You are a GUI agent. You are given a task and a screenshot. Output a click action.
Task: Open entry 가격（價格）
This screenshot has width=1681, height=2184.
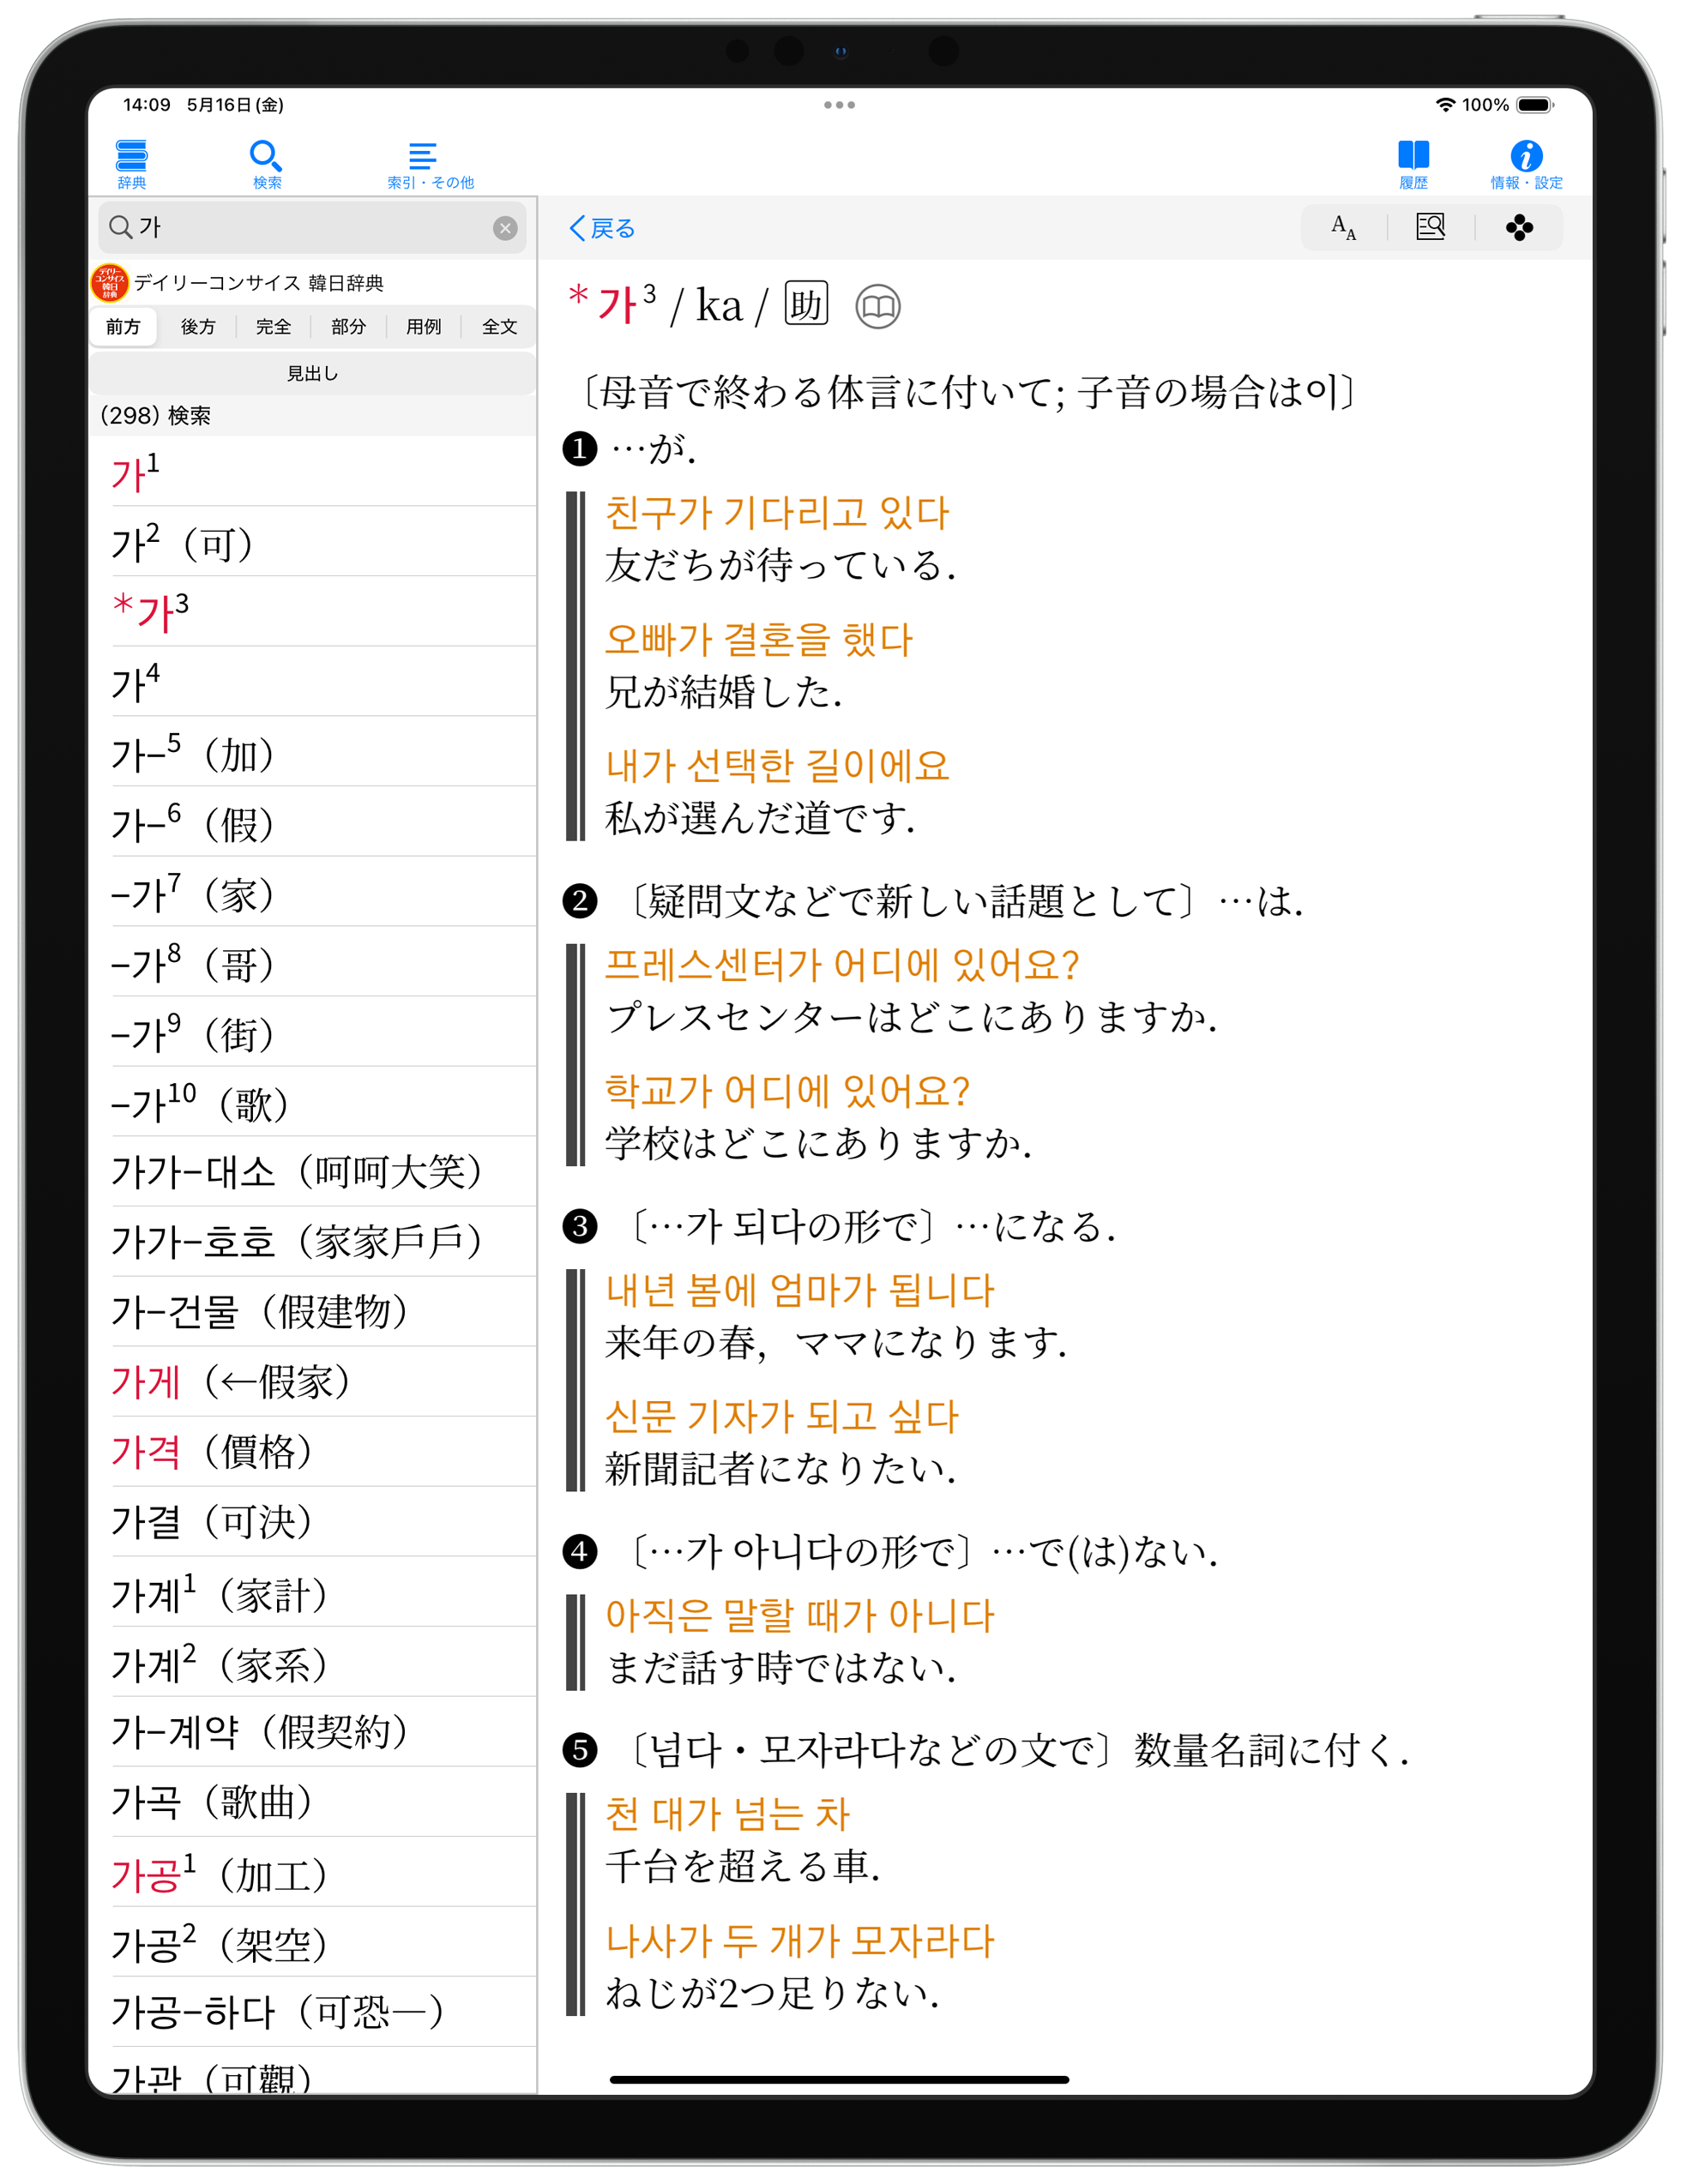tap(212, 1451)
